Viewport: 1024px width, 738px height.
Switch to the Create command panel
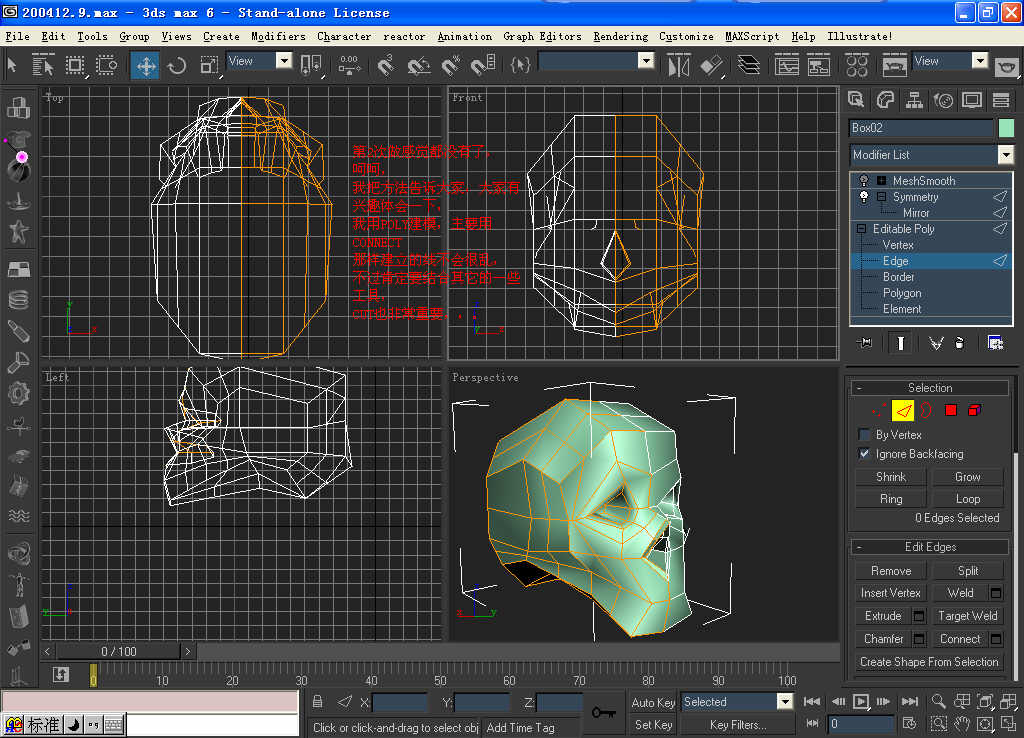pos(856,100)
